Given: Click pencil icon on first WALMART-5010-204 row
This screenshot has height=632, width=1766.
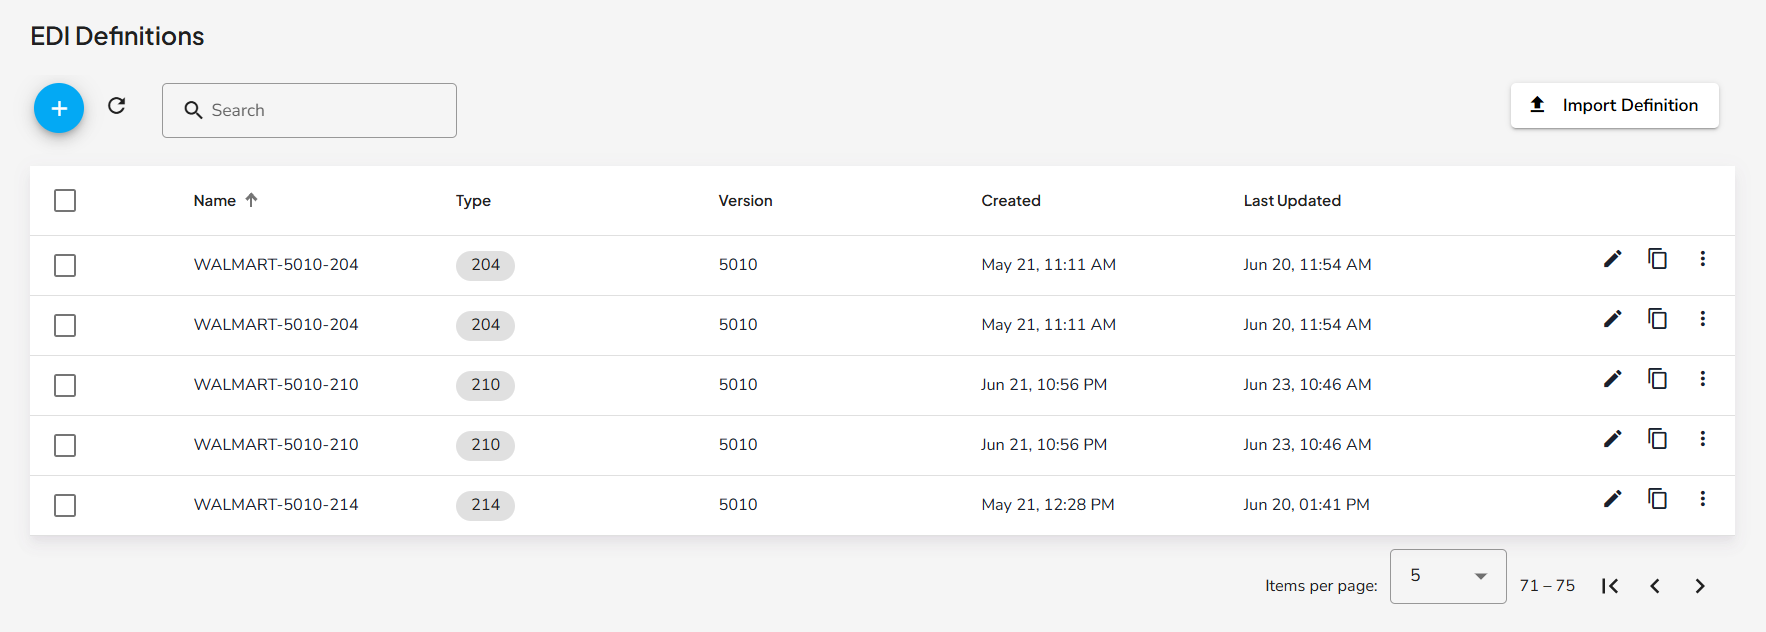Looking at the screenshot, I should coord(1612,259).
